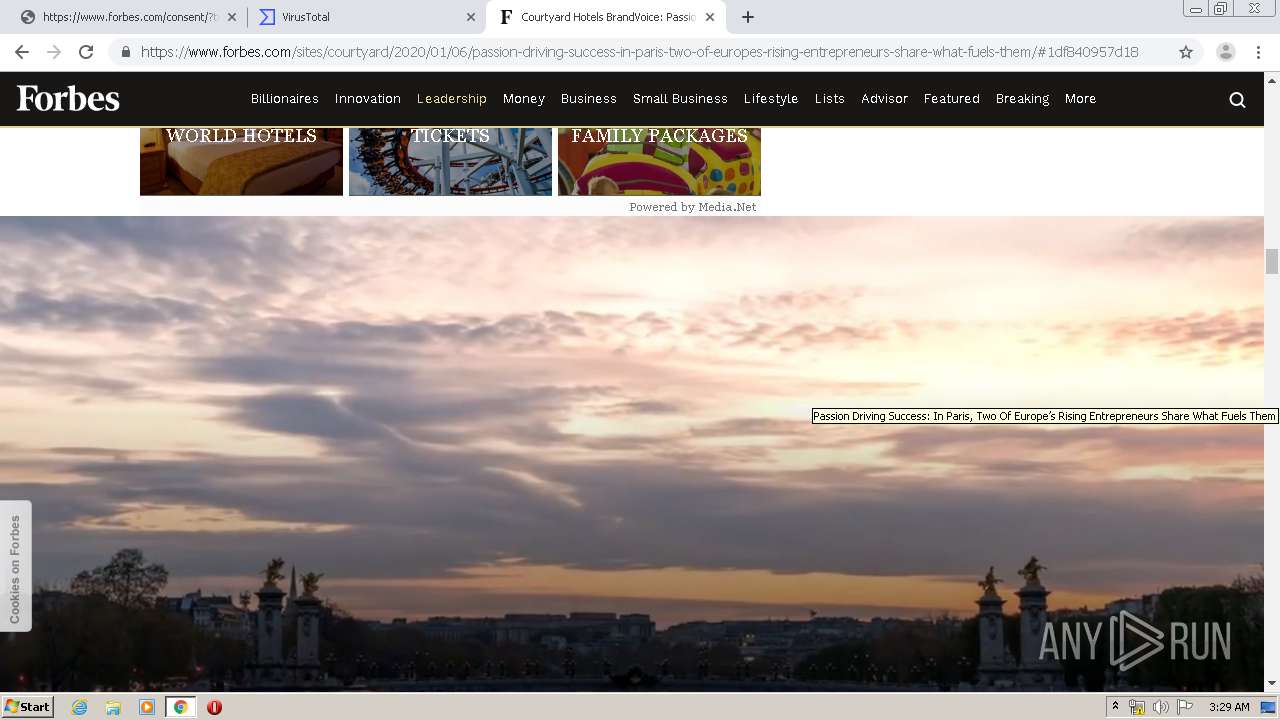Open the Lifestyle menu
Screen dimensions: 1280x720
click(771, 99)
